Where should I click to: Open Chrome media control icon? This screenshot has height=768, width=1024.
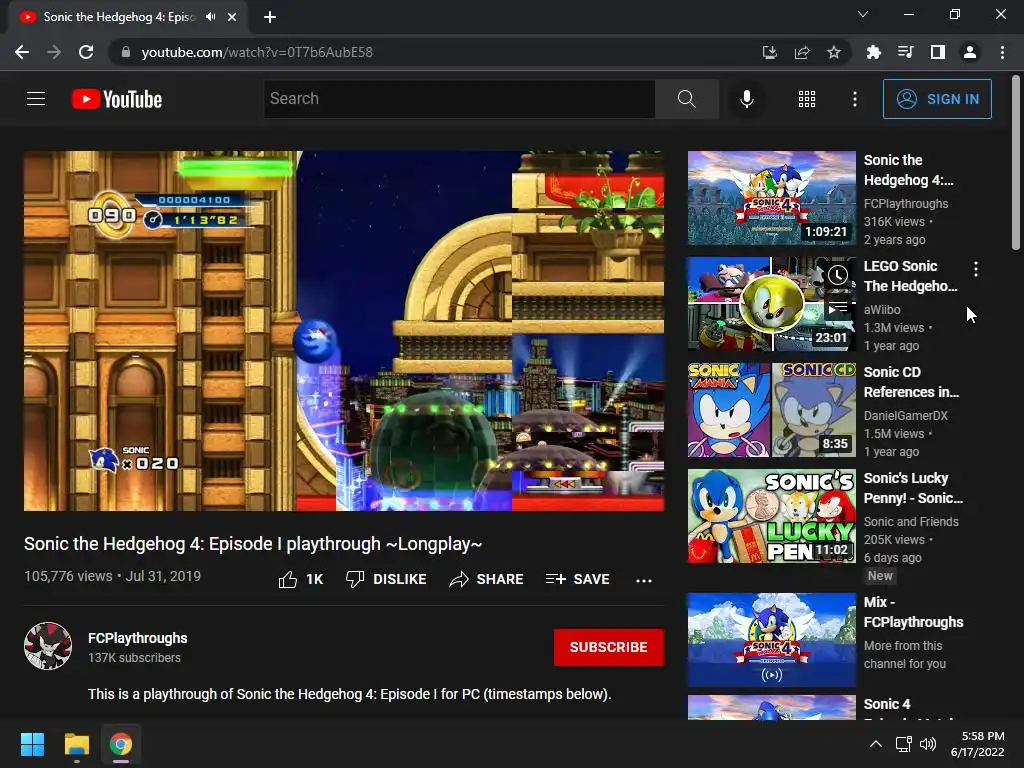point(905,52)
